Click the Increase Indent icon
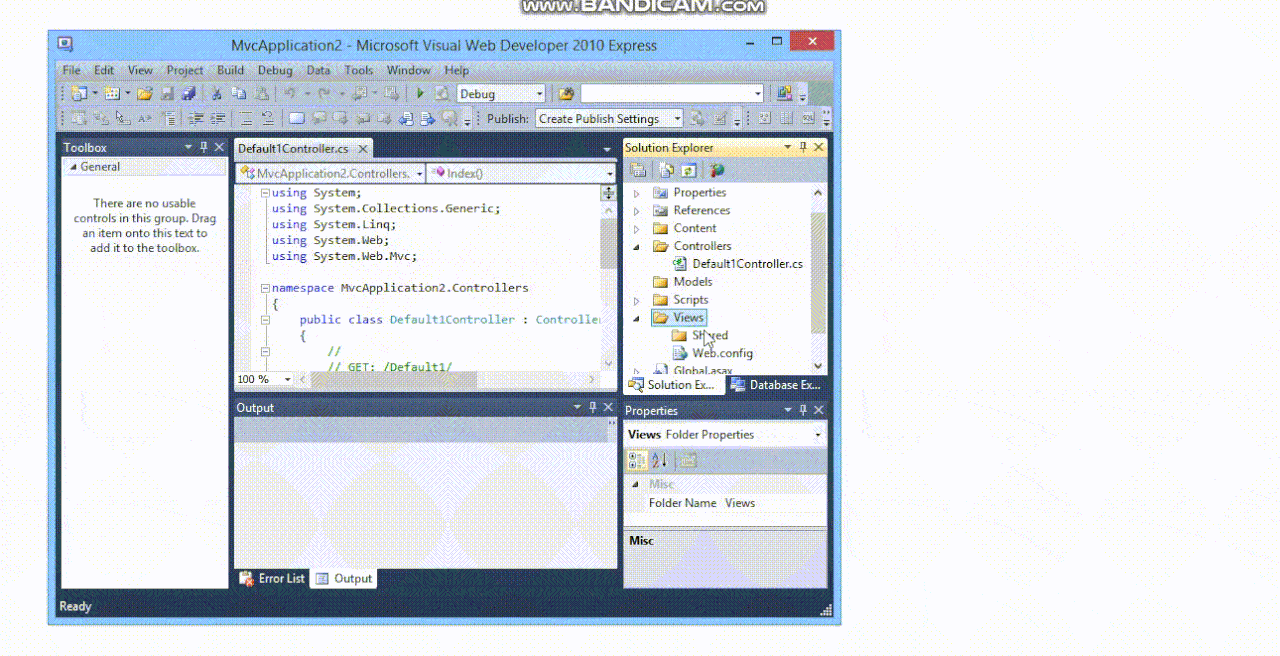Image resolution: width=1280 pixels, height=656 pixels. 217,118
